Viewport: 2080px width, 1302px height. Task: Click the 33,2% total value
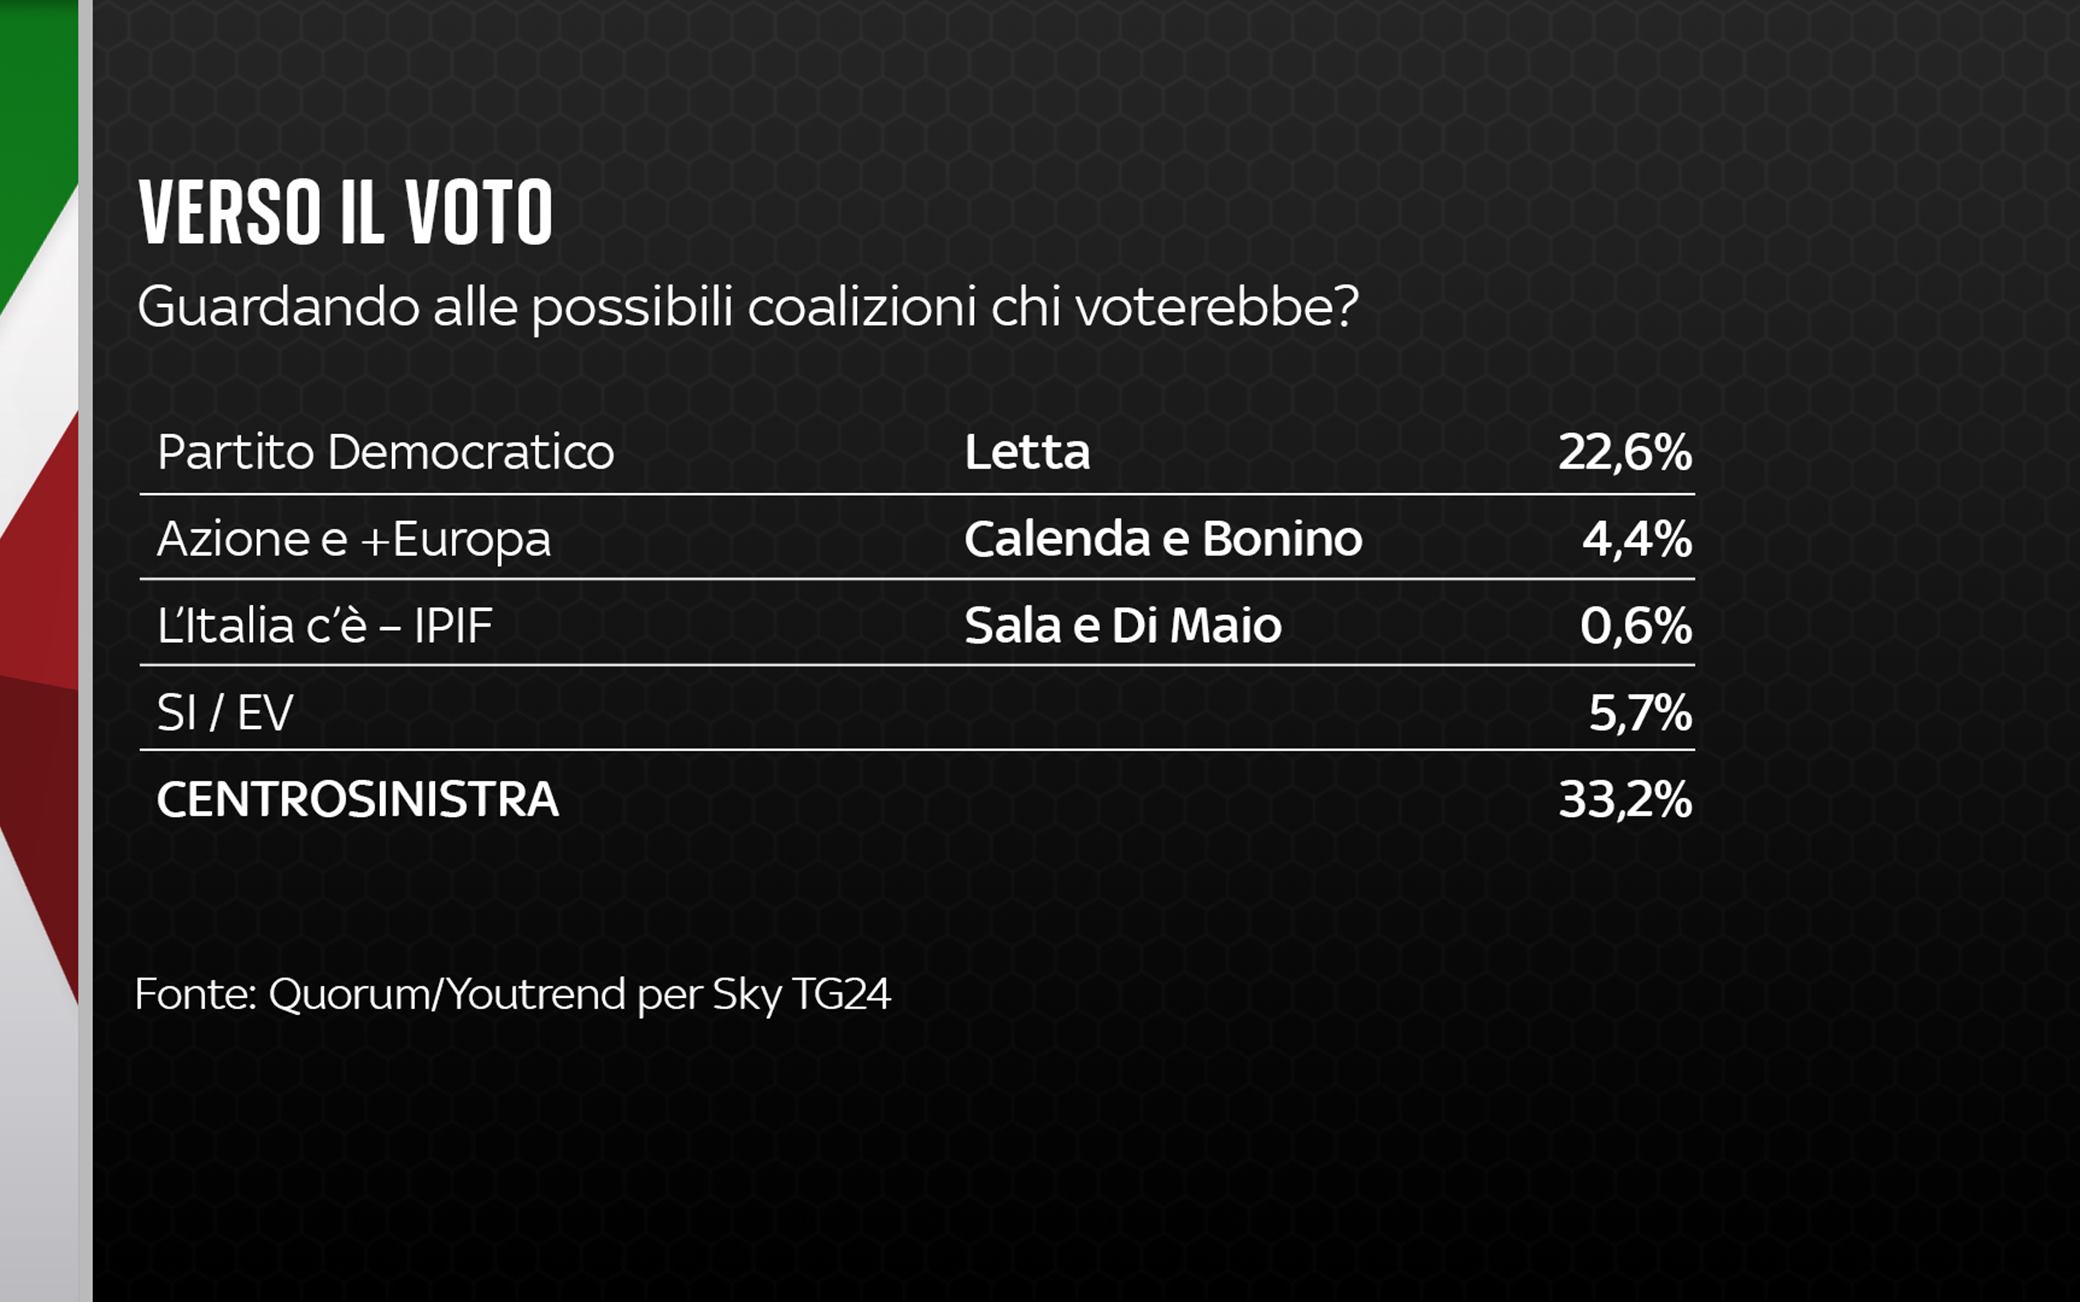1625,800
